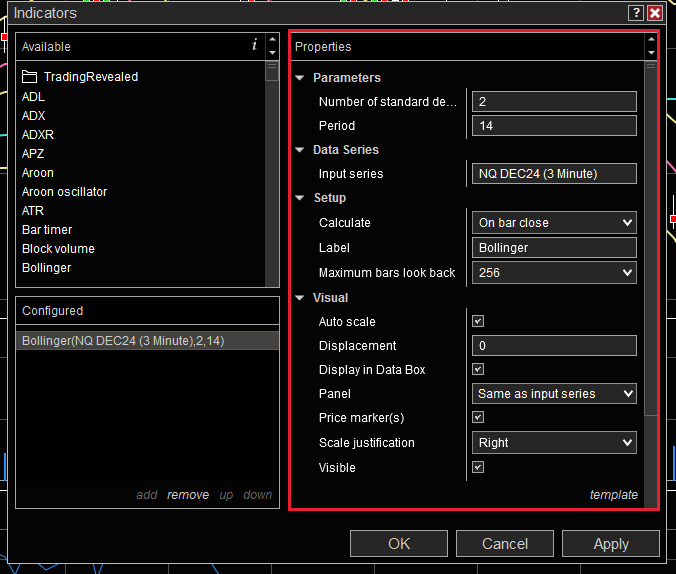Click the Period input field
The width and height of the screenshot is (676, 574).
(554, 126)
